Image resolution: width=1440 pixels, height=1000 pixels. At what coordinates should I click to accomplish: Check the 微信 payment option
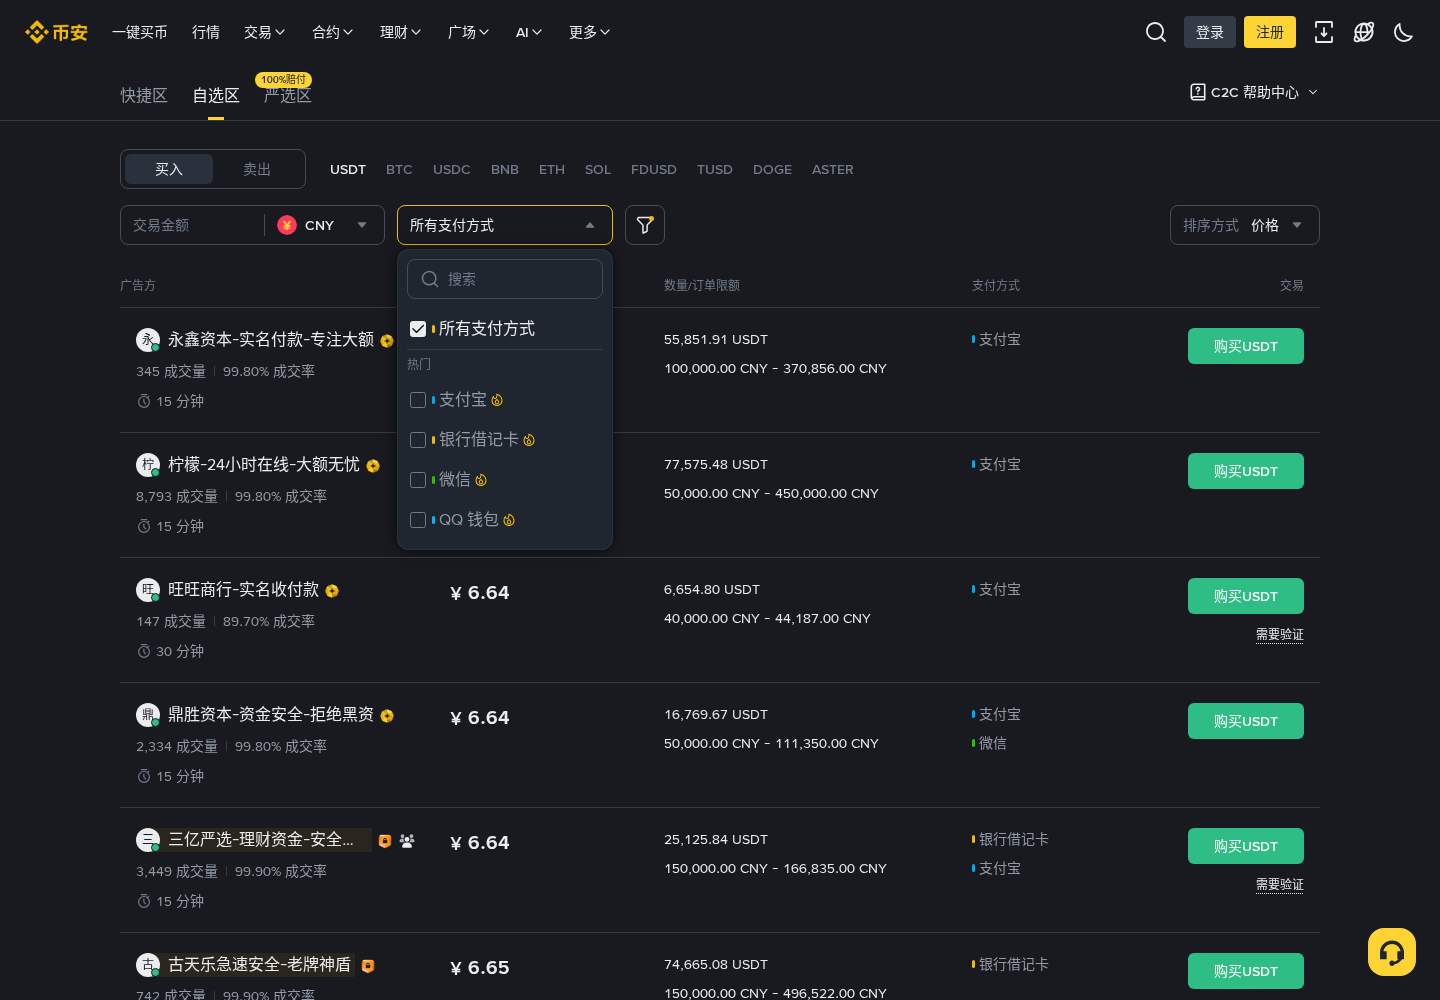(418, 480)
